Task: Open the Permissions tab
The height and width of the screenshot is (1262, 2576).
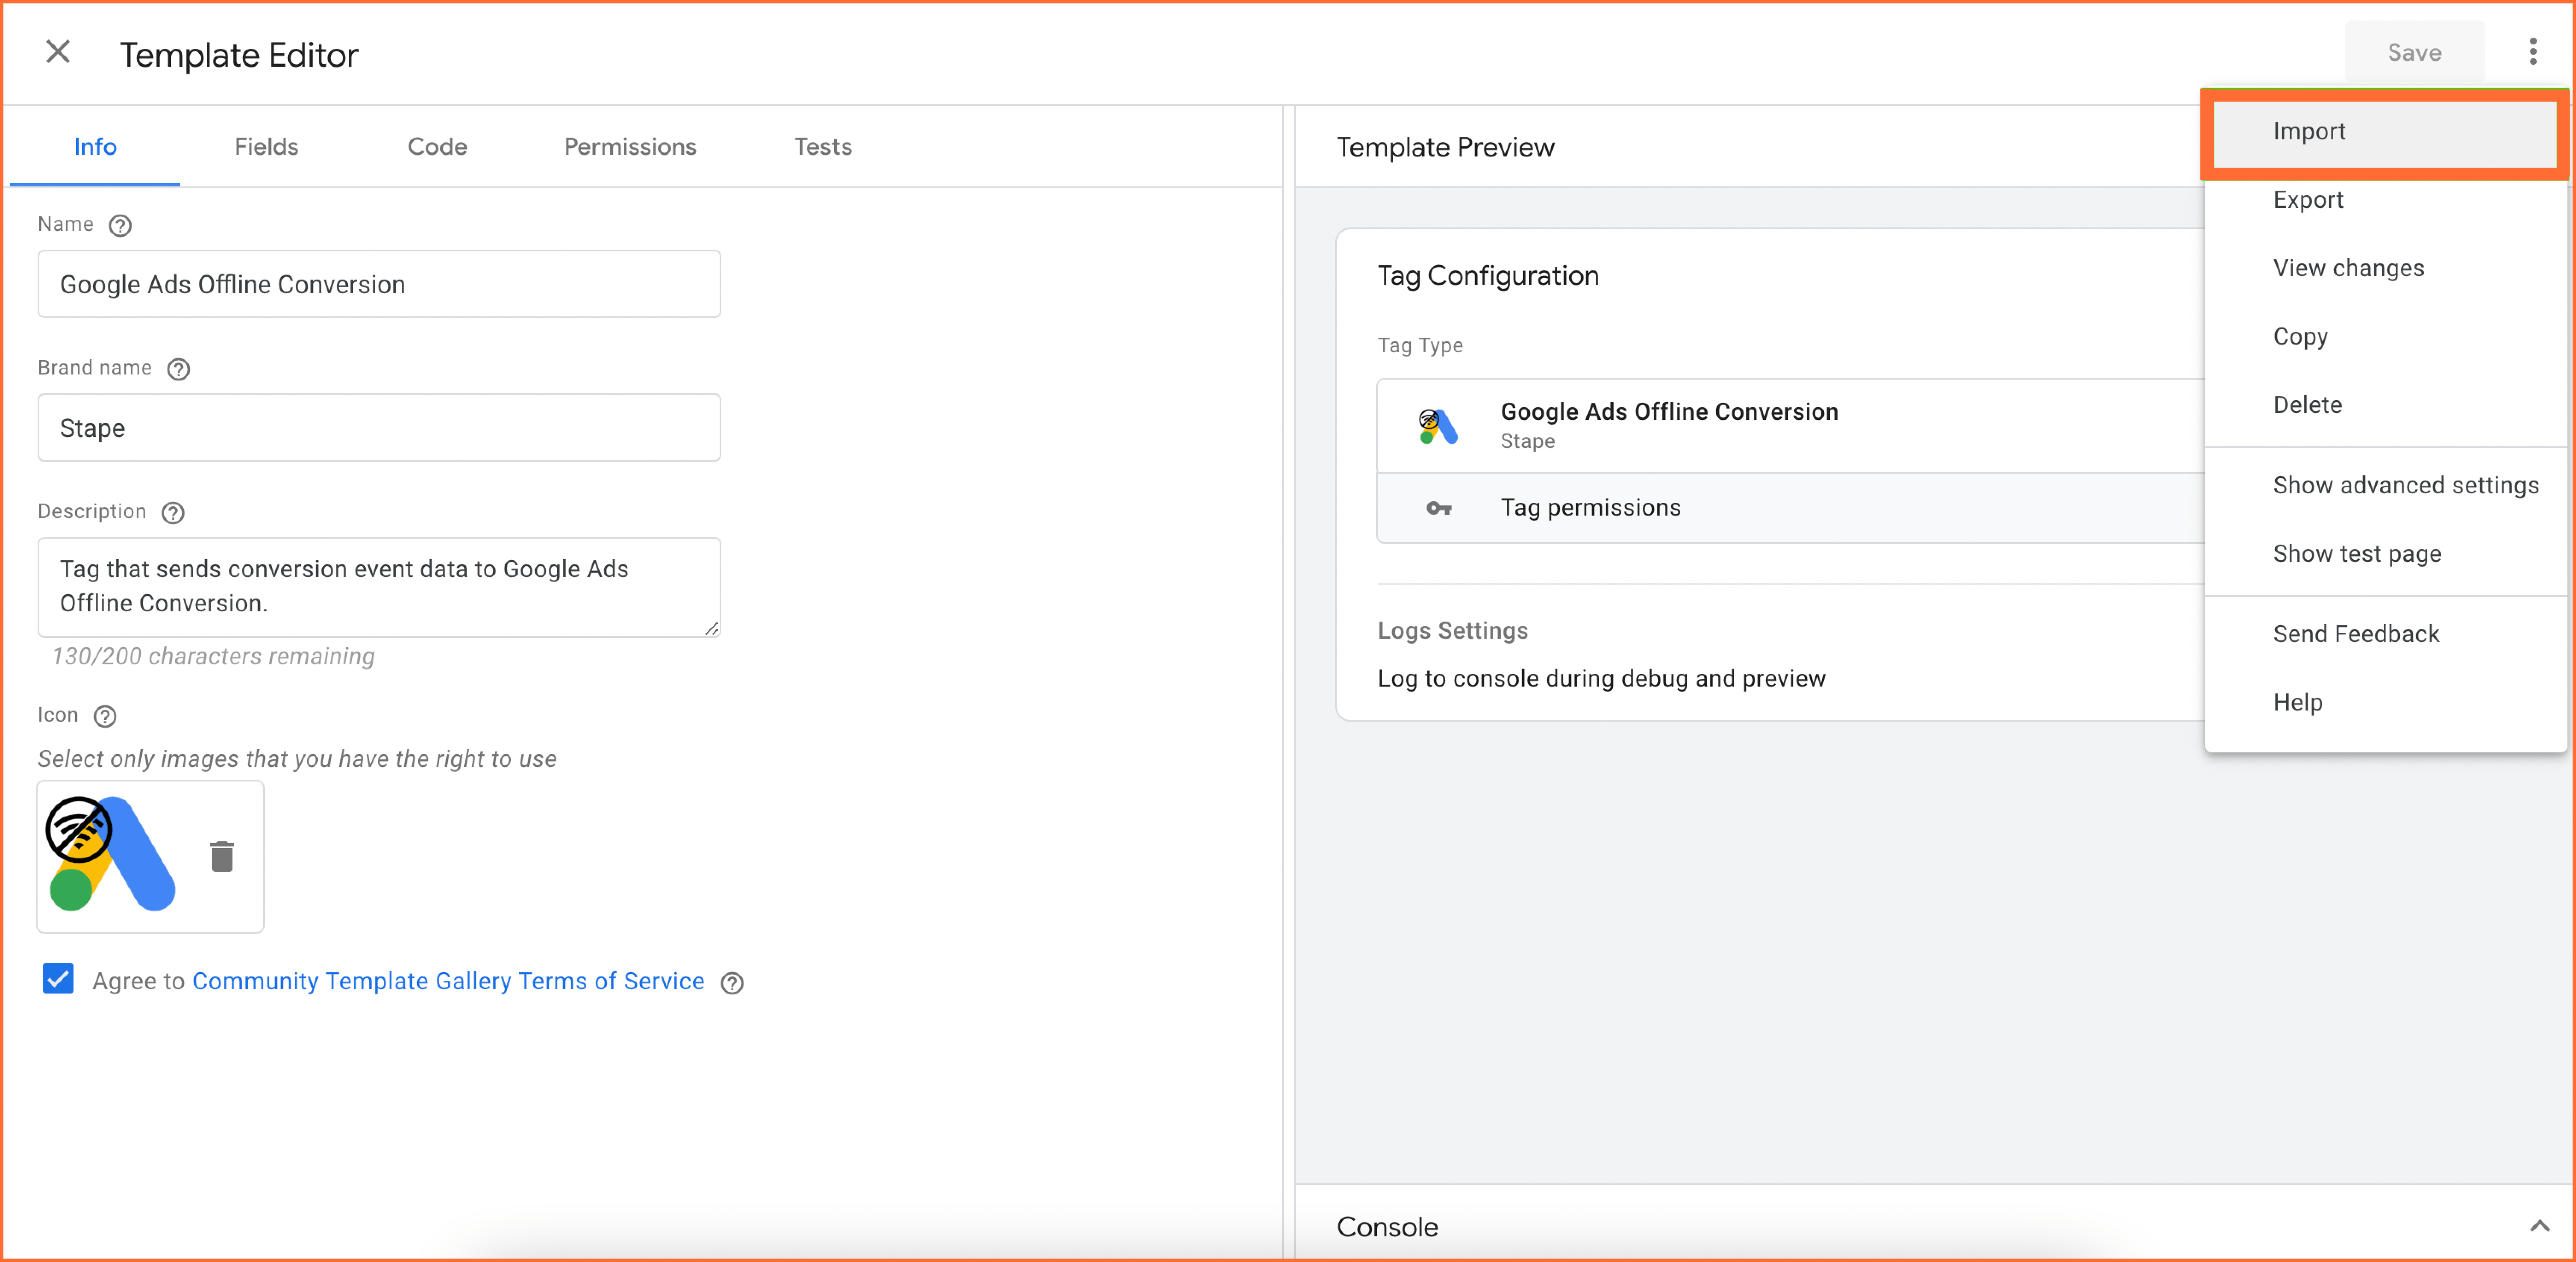Action: 630,147
